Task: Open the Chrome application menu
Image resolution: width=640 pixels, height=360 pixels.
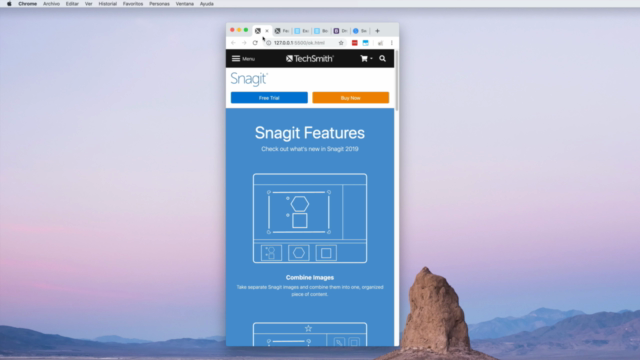Action: coord(27,4)
